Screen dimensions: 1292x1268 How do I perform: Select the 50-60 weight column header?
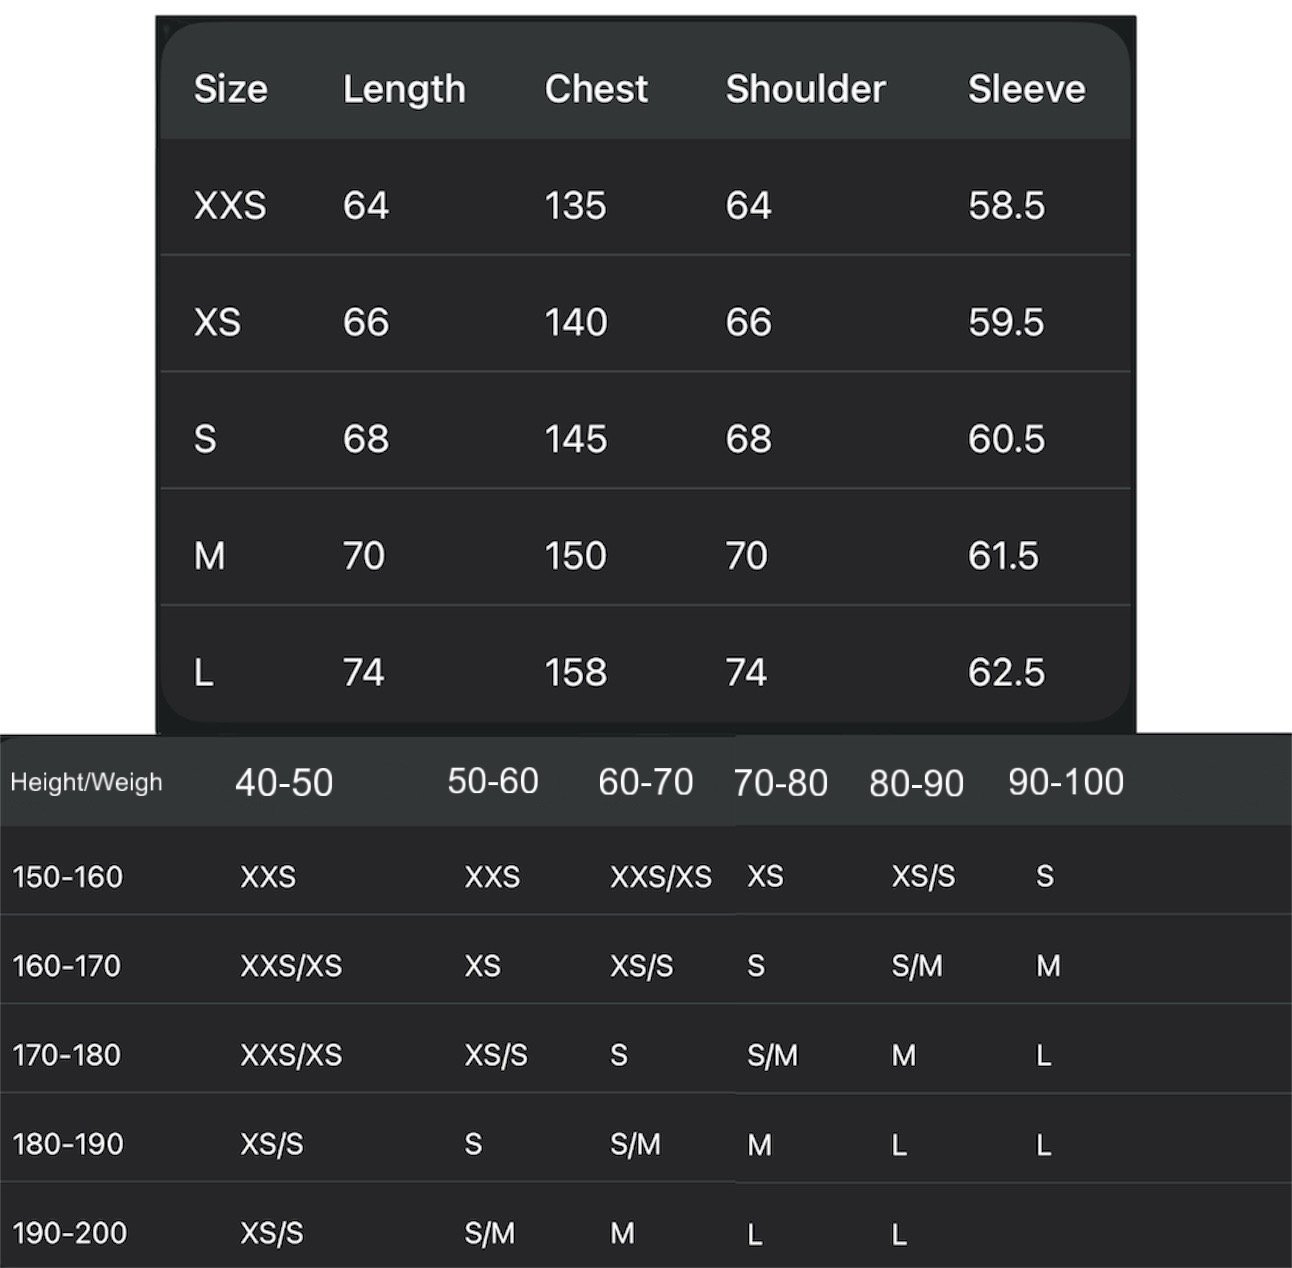coord(492,781)
